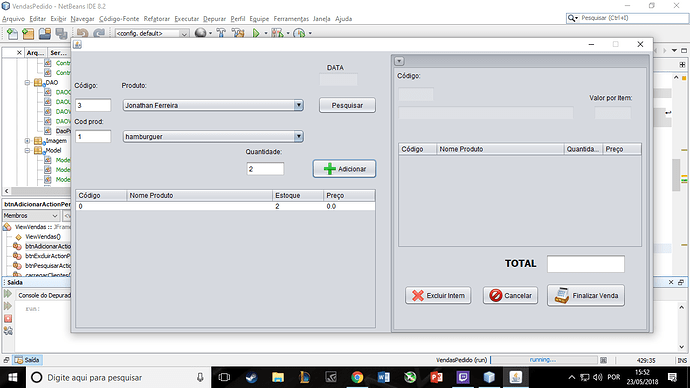Expand the Imagem package tree node
690x388 pixels.
tap(27, 141)
